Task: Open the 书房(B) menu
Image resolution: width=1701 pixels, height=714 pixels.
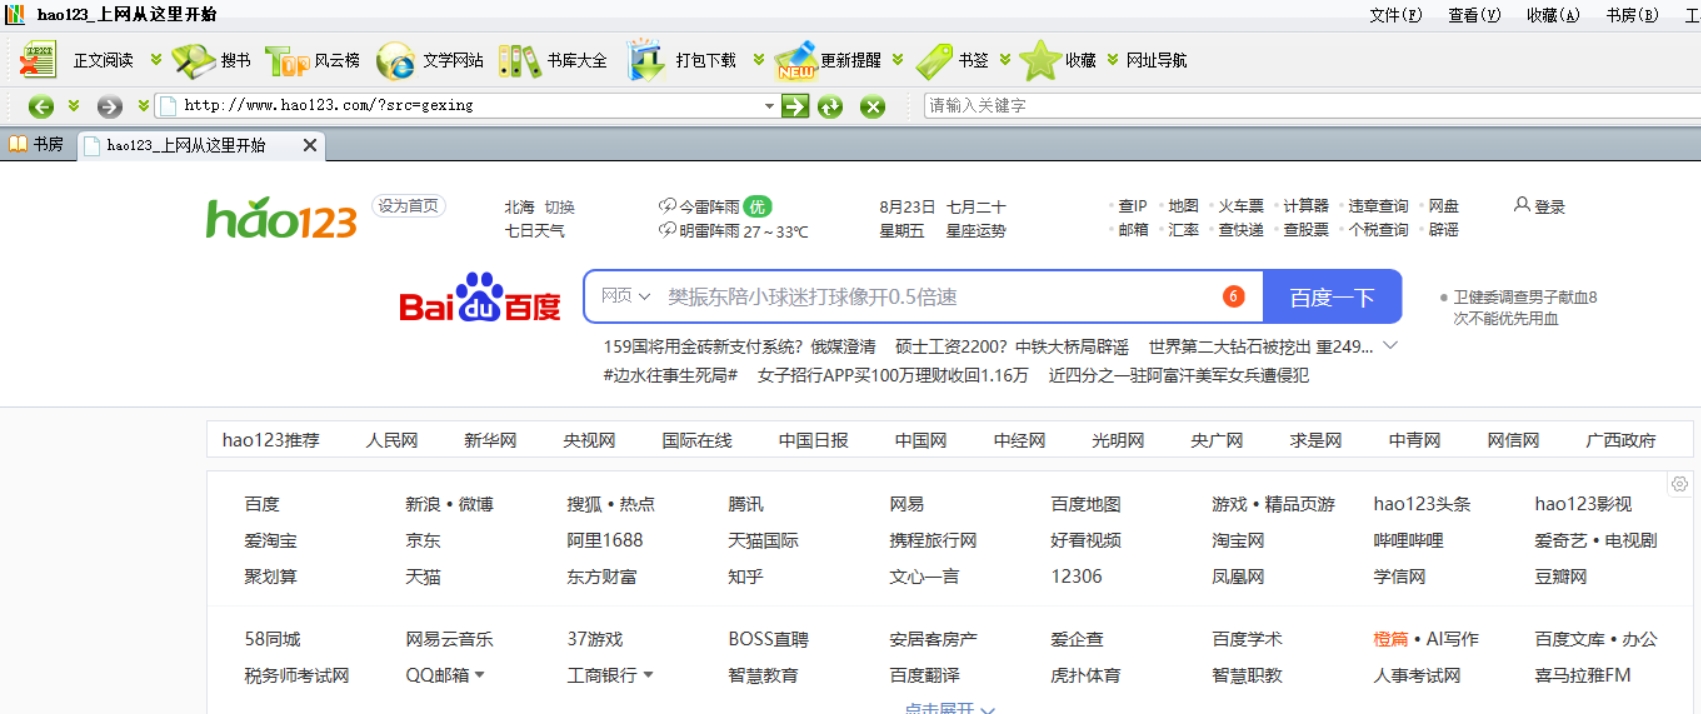Action: point(1632,15)
